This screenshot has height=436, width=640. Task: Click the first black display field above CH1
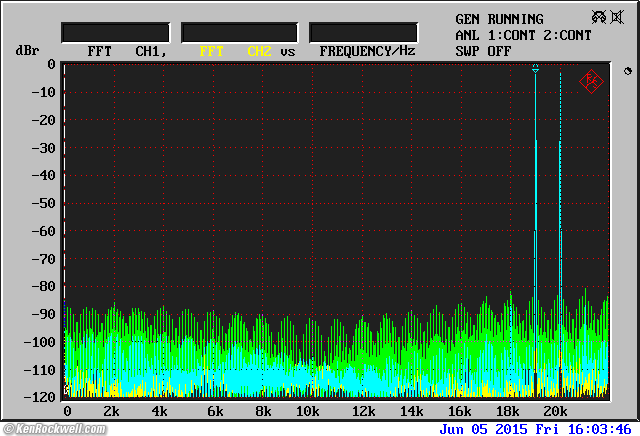(x=115, y=32)
